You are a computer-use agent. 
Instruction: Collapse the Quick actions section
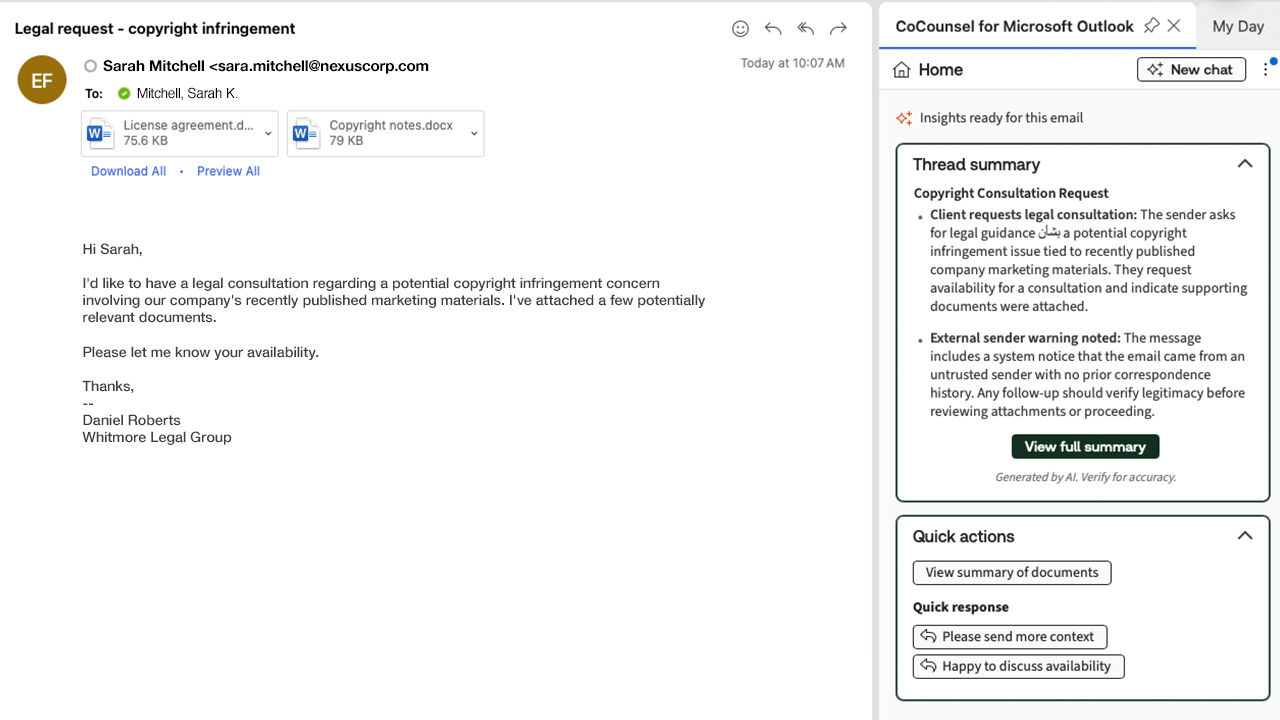[1245, 536]
